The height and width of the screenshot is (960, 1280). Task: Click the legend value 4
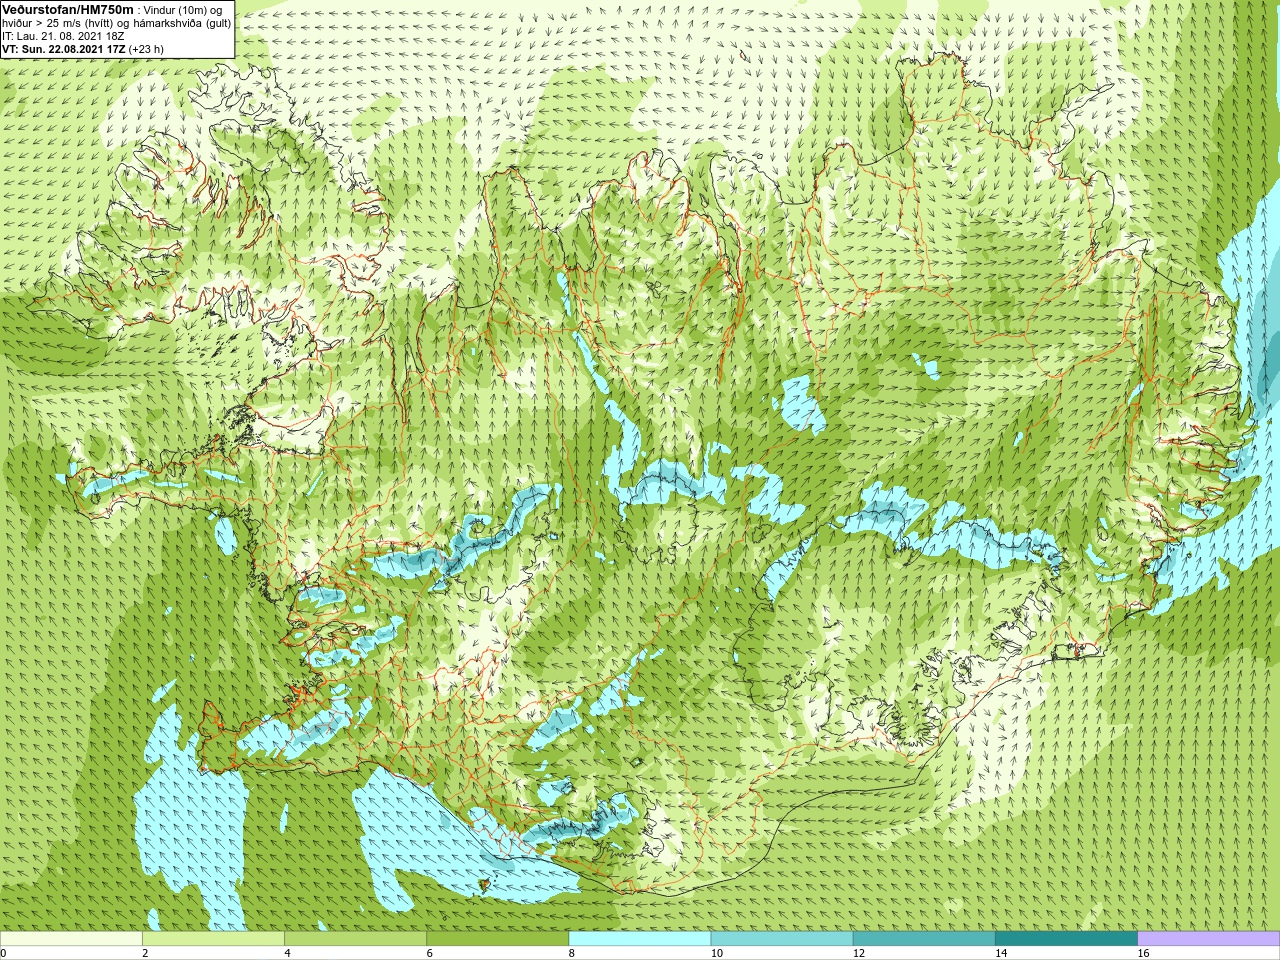tap(287, 953)
